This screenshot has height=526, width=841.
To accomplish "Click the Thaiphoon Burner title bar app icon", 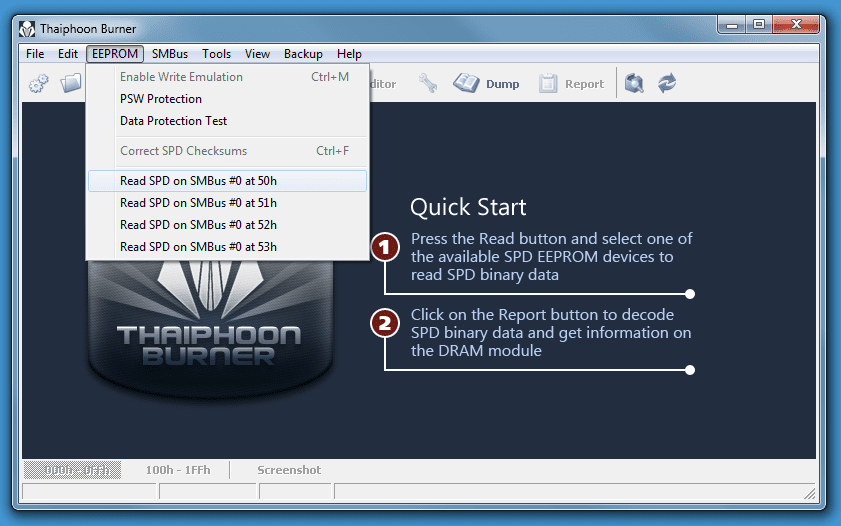I will click(x=27, y=28).
